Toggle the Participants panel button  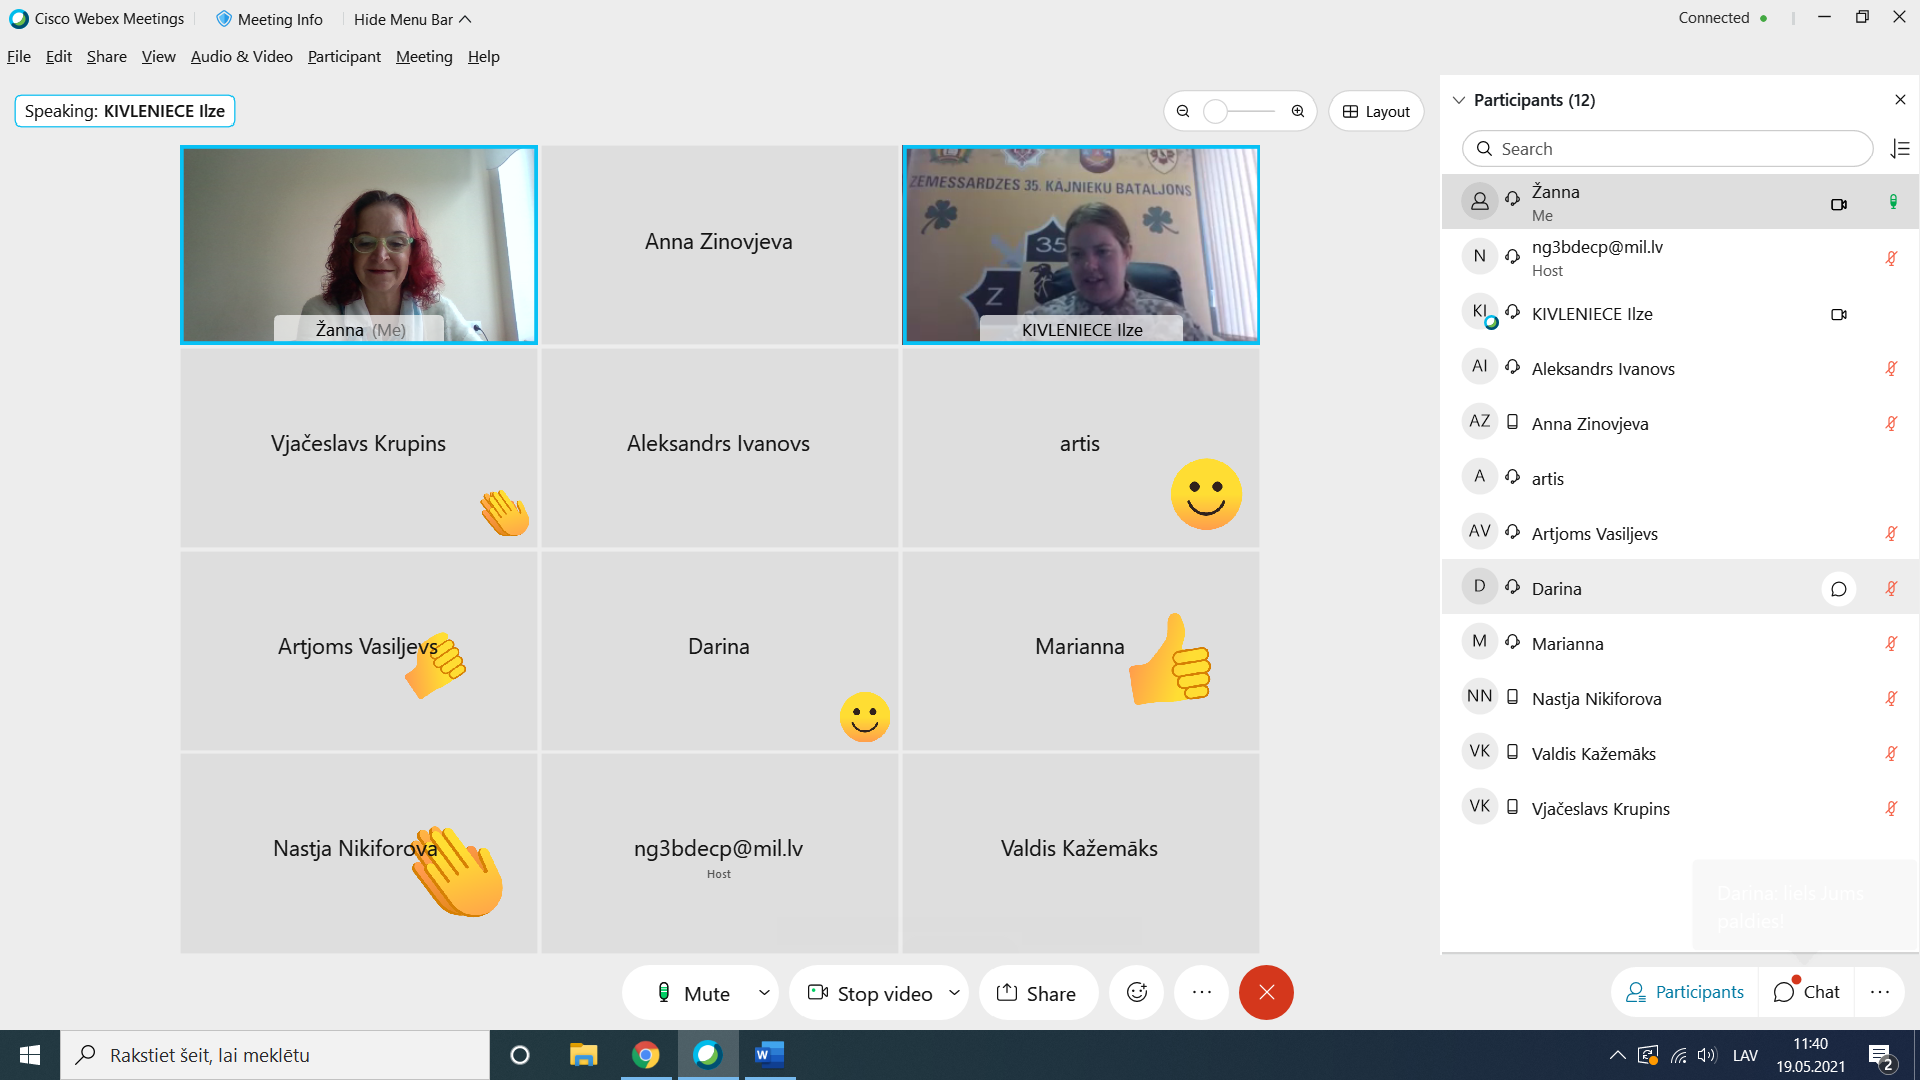[x=1685, y=992]
